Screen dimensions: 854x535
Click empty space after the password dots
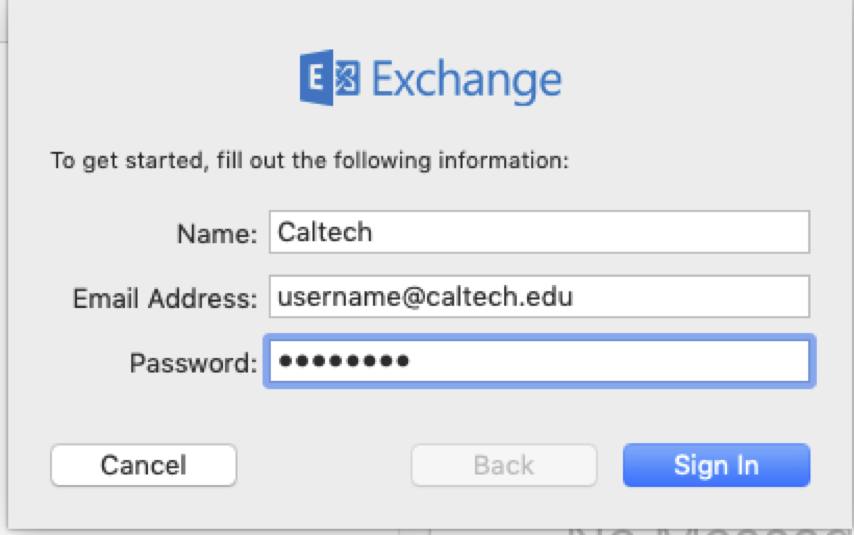pyautogui.click(x=610, y=362)
